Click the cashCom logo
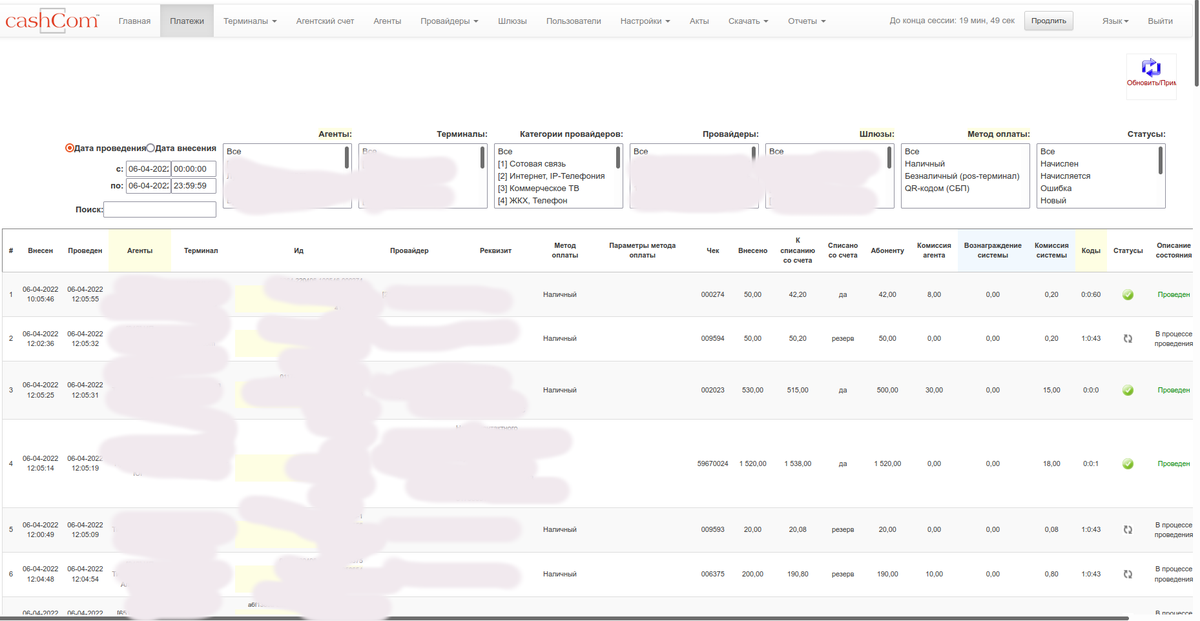Viewport: 1200px width, 621px height. click(52, 20)
